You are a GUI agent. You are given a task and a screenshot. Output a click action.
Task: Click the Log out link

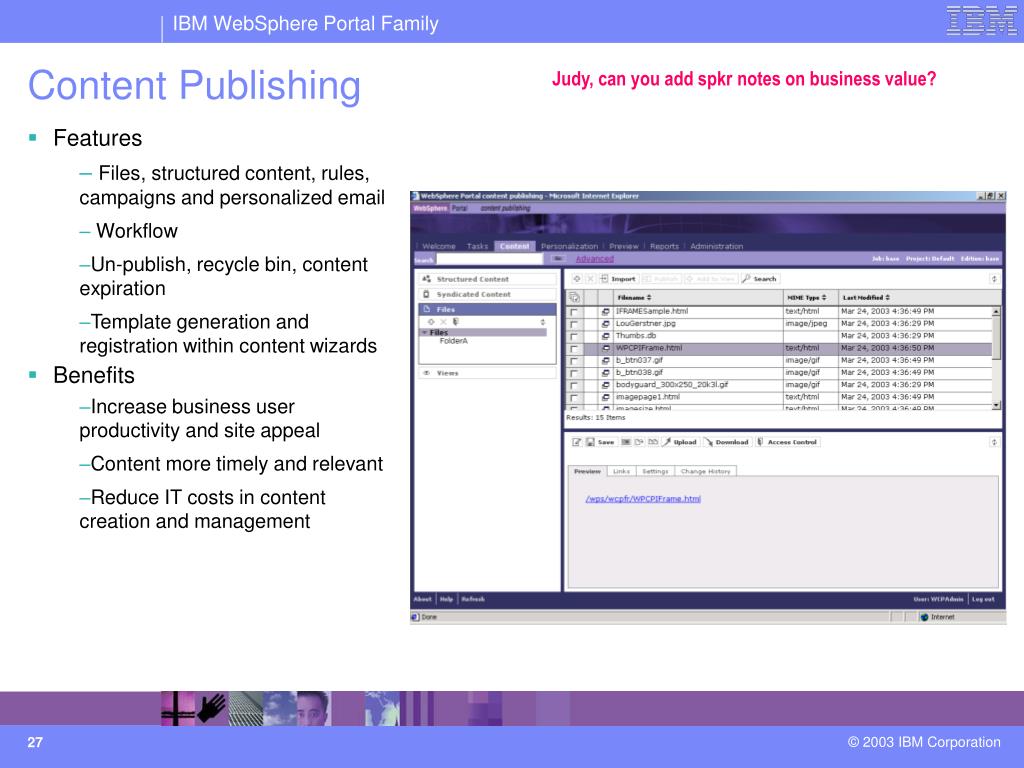[x=983, y=599]
